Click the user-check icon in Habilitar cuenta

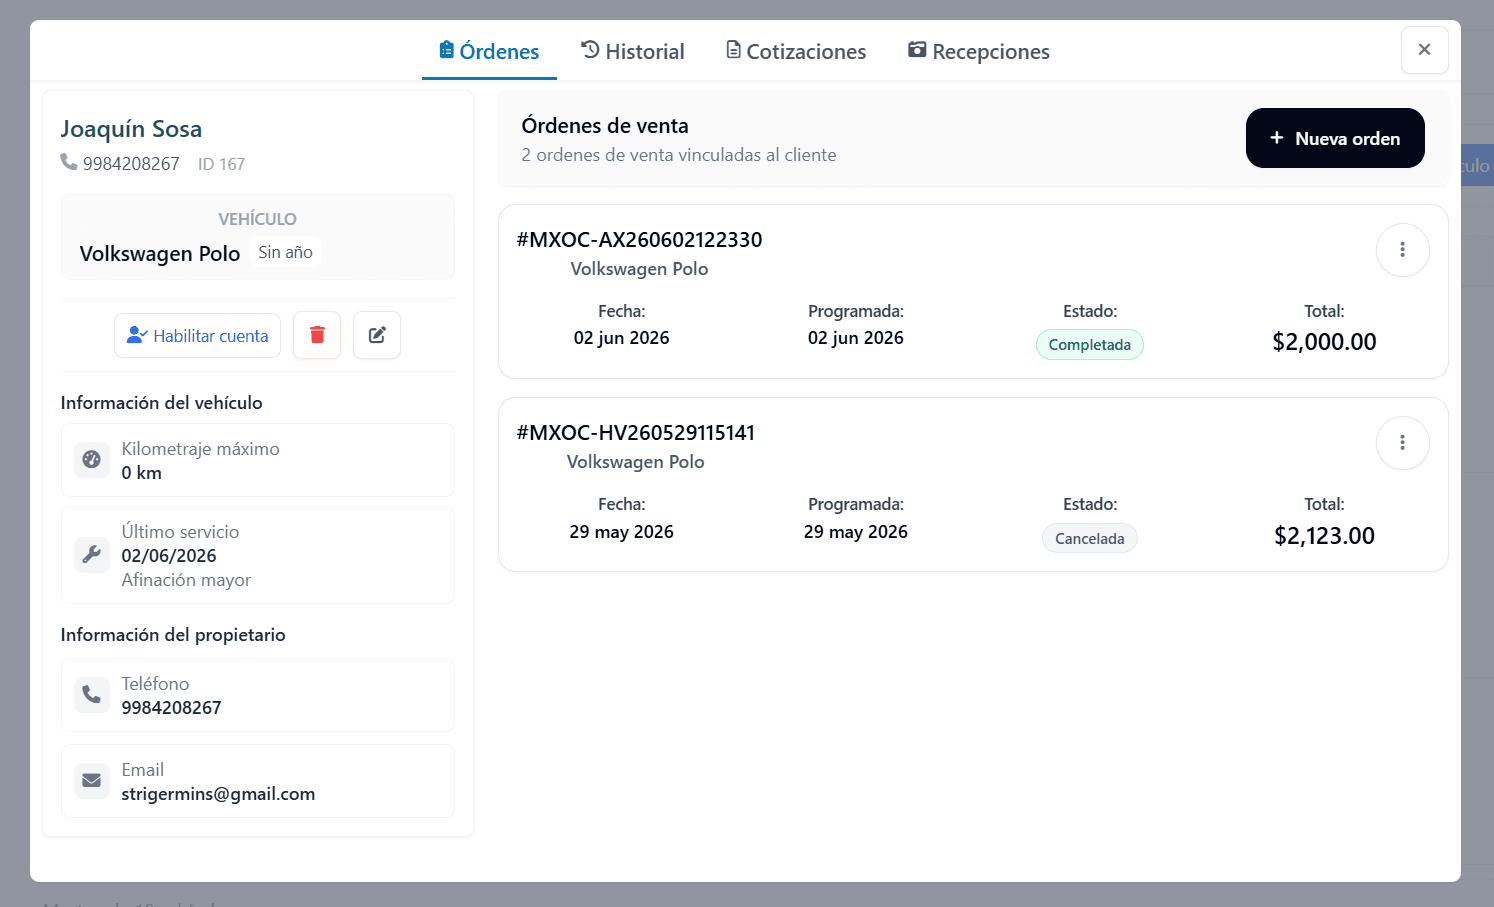click(137, 335)
